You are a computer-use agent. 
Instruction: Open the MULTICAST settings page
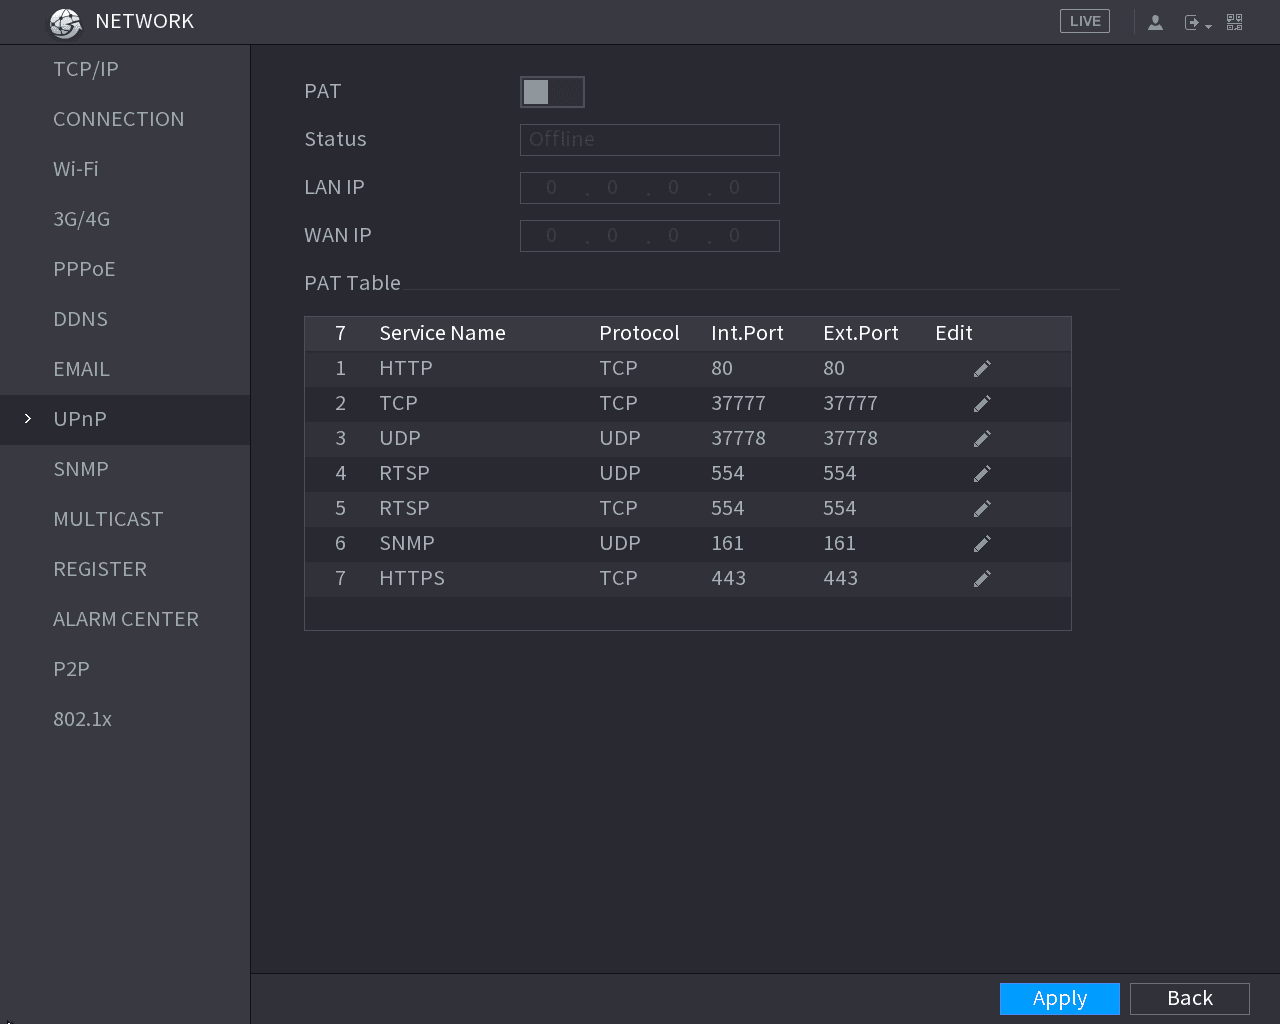point(125,520)
